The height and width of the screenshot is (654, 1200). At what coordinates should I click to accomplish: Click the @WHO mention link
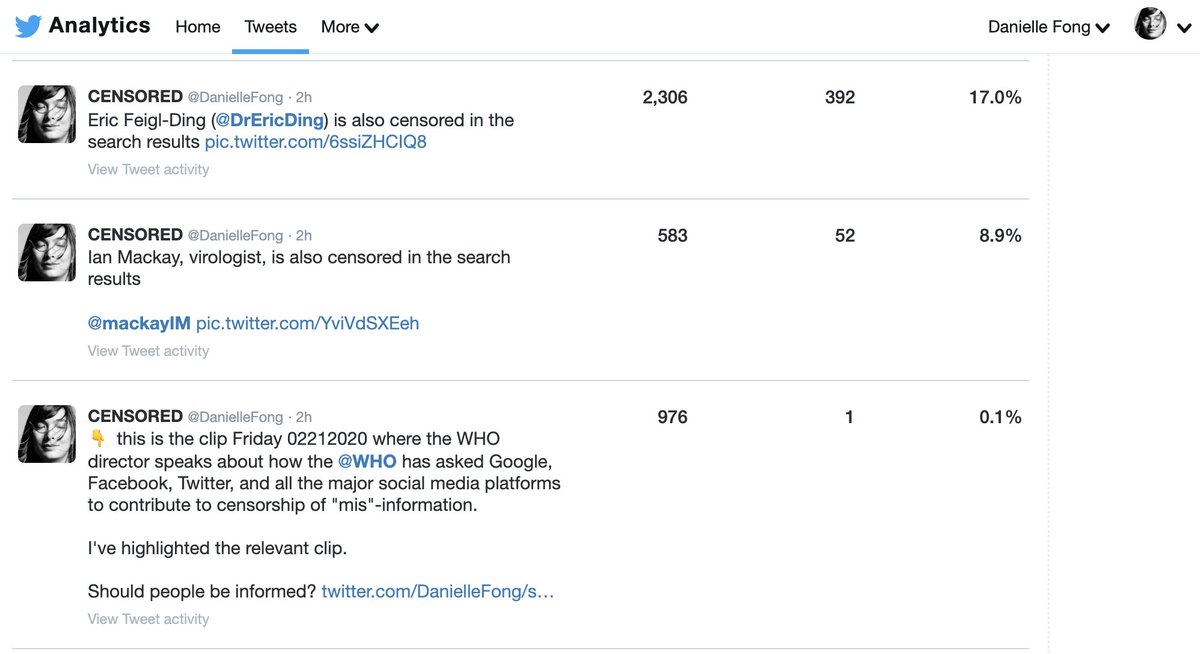(x=367, y=461)
